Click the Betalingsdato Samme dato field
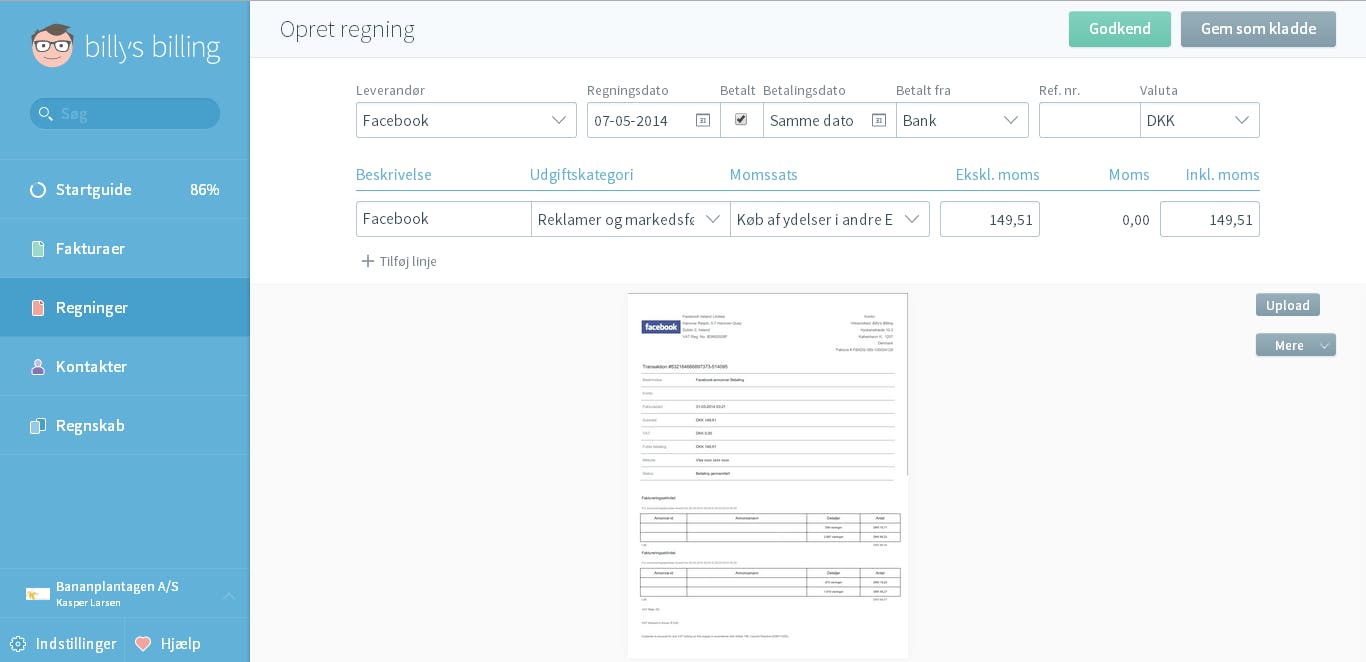 [829, 120]
